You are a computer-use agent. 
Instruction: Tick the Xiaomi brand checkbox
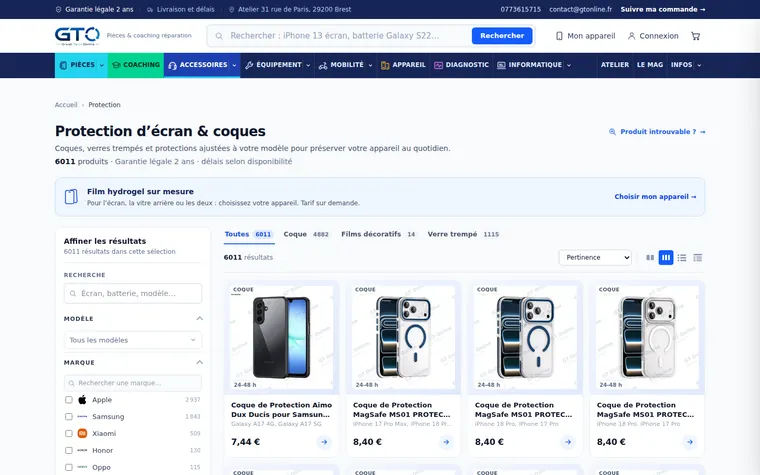pos(69,433)
